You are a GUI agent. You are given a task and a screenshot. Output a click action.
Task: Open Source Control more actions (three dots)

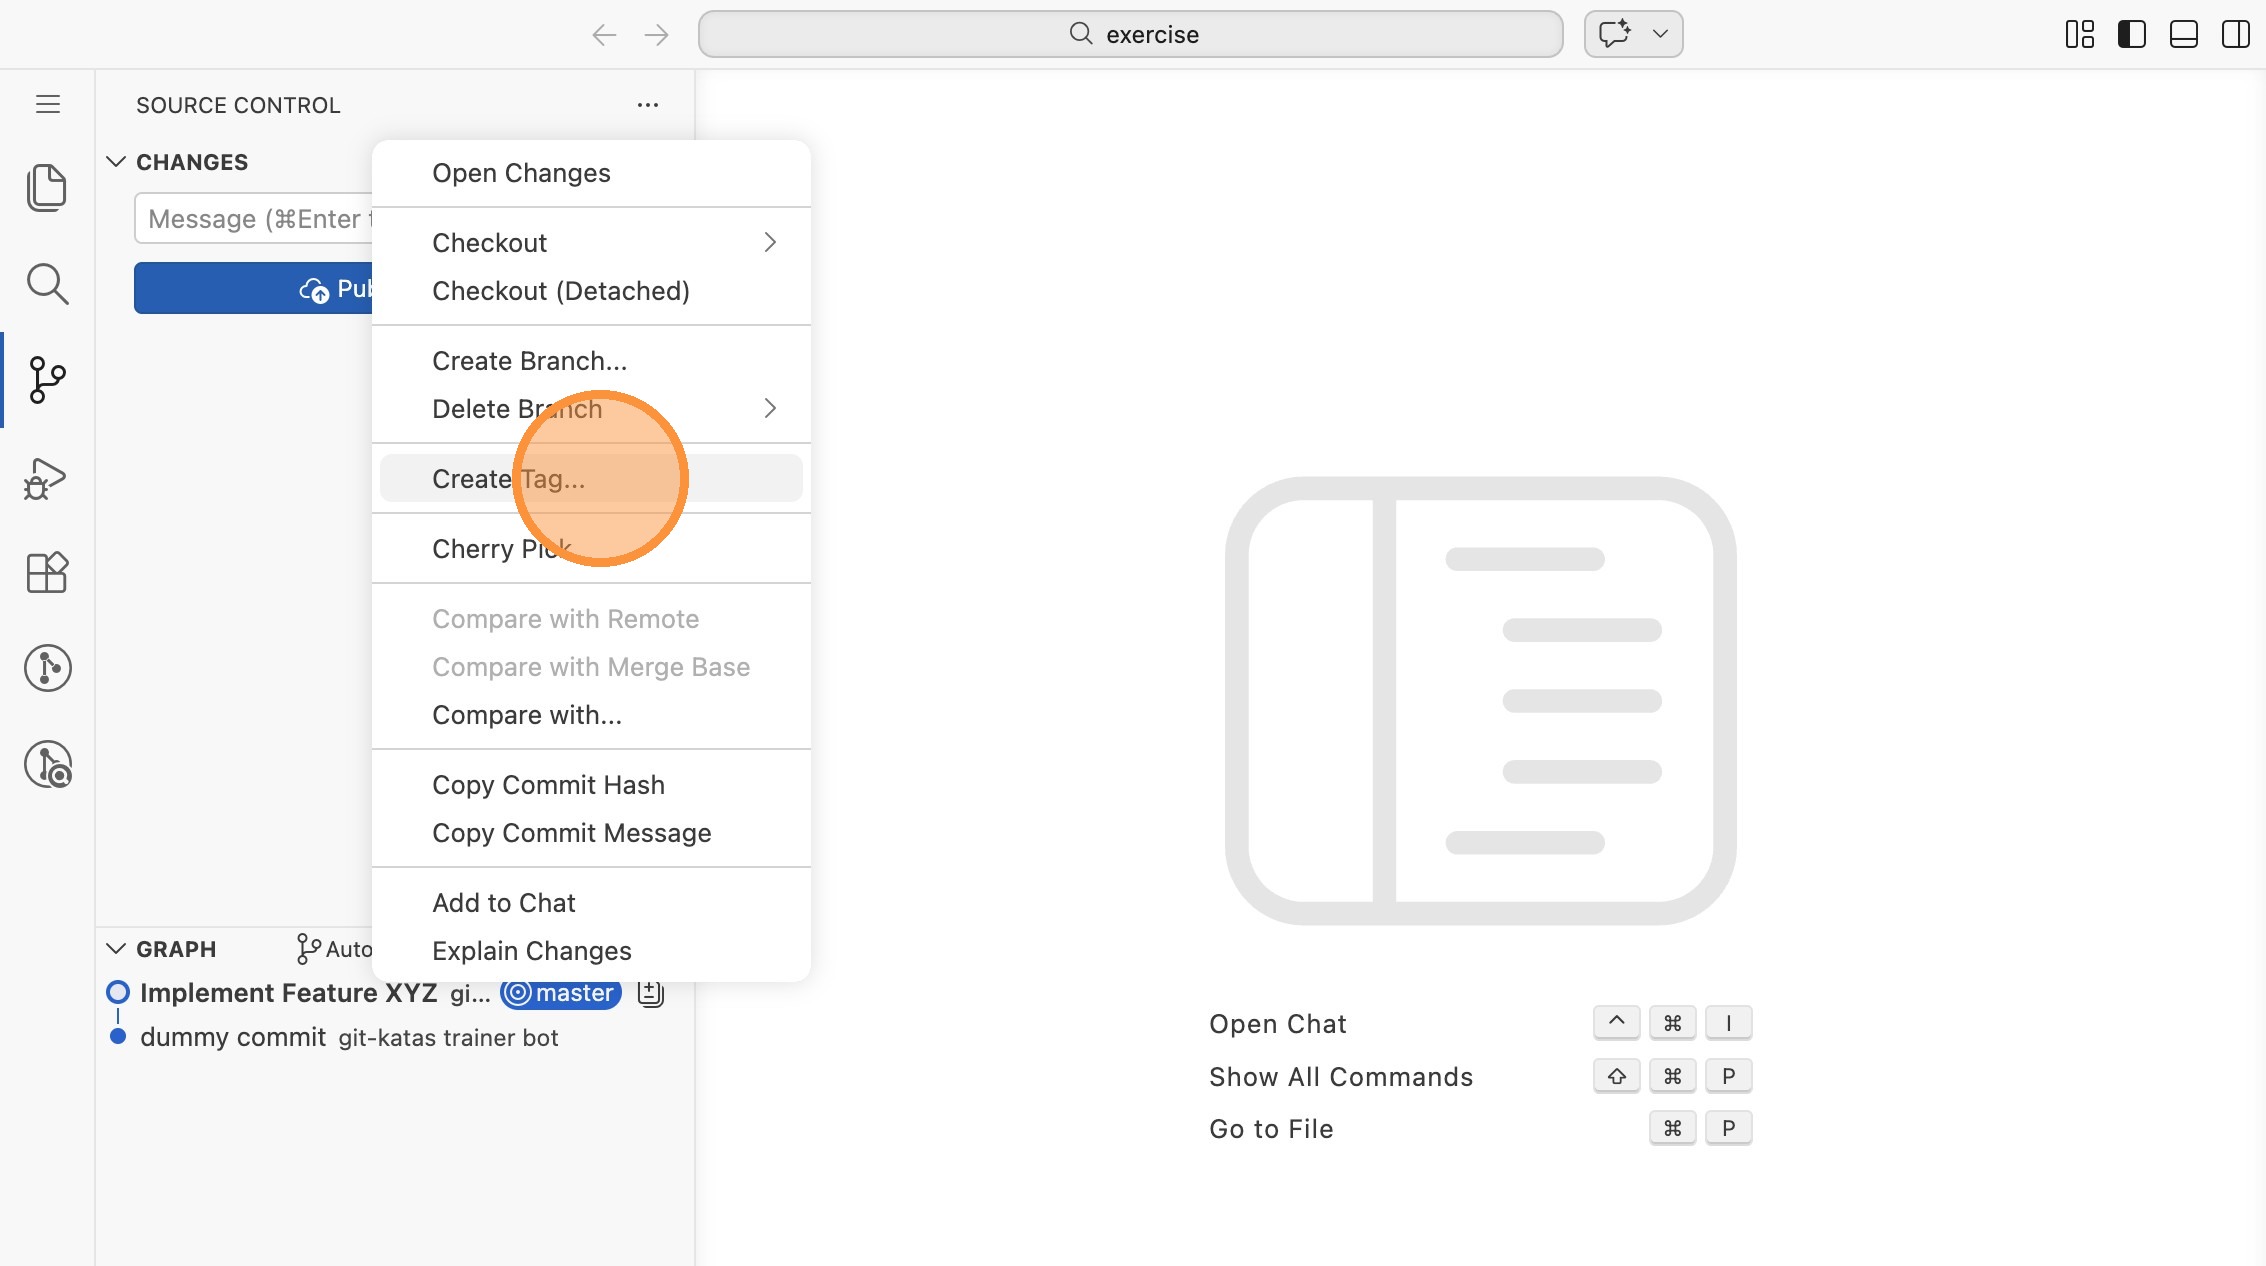[648, 105]
